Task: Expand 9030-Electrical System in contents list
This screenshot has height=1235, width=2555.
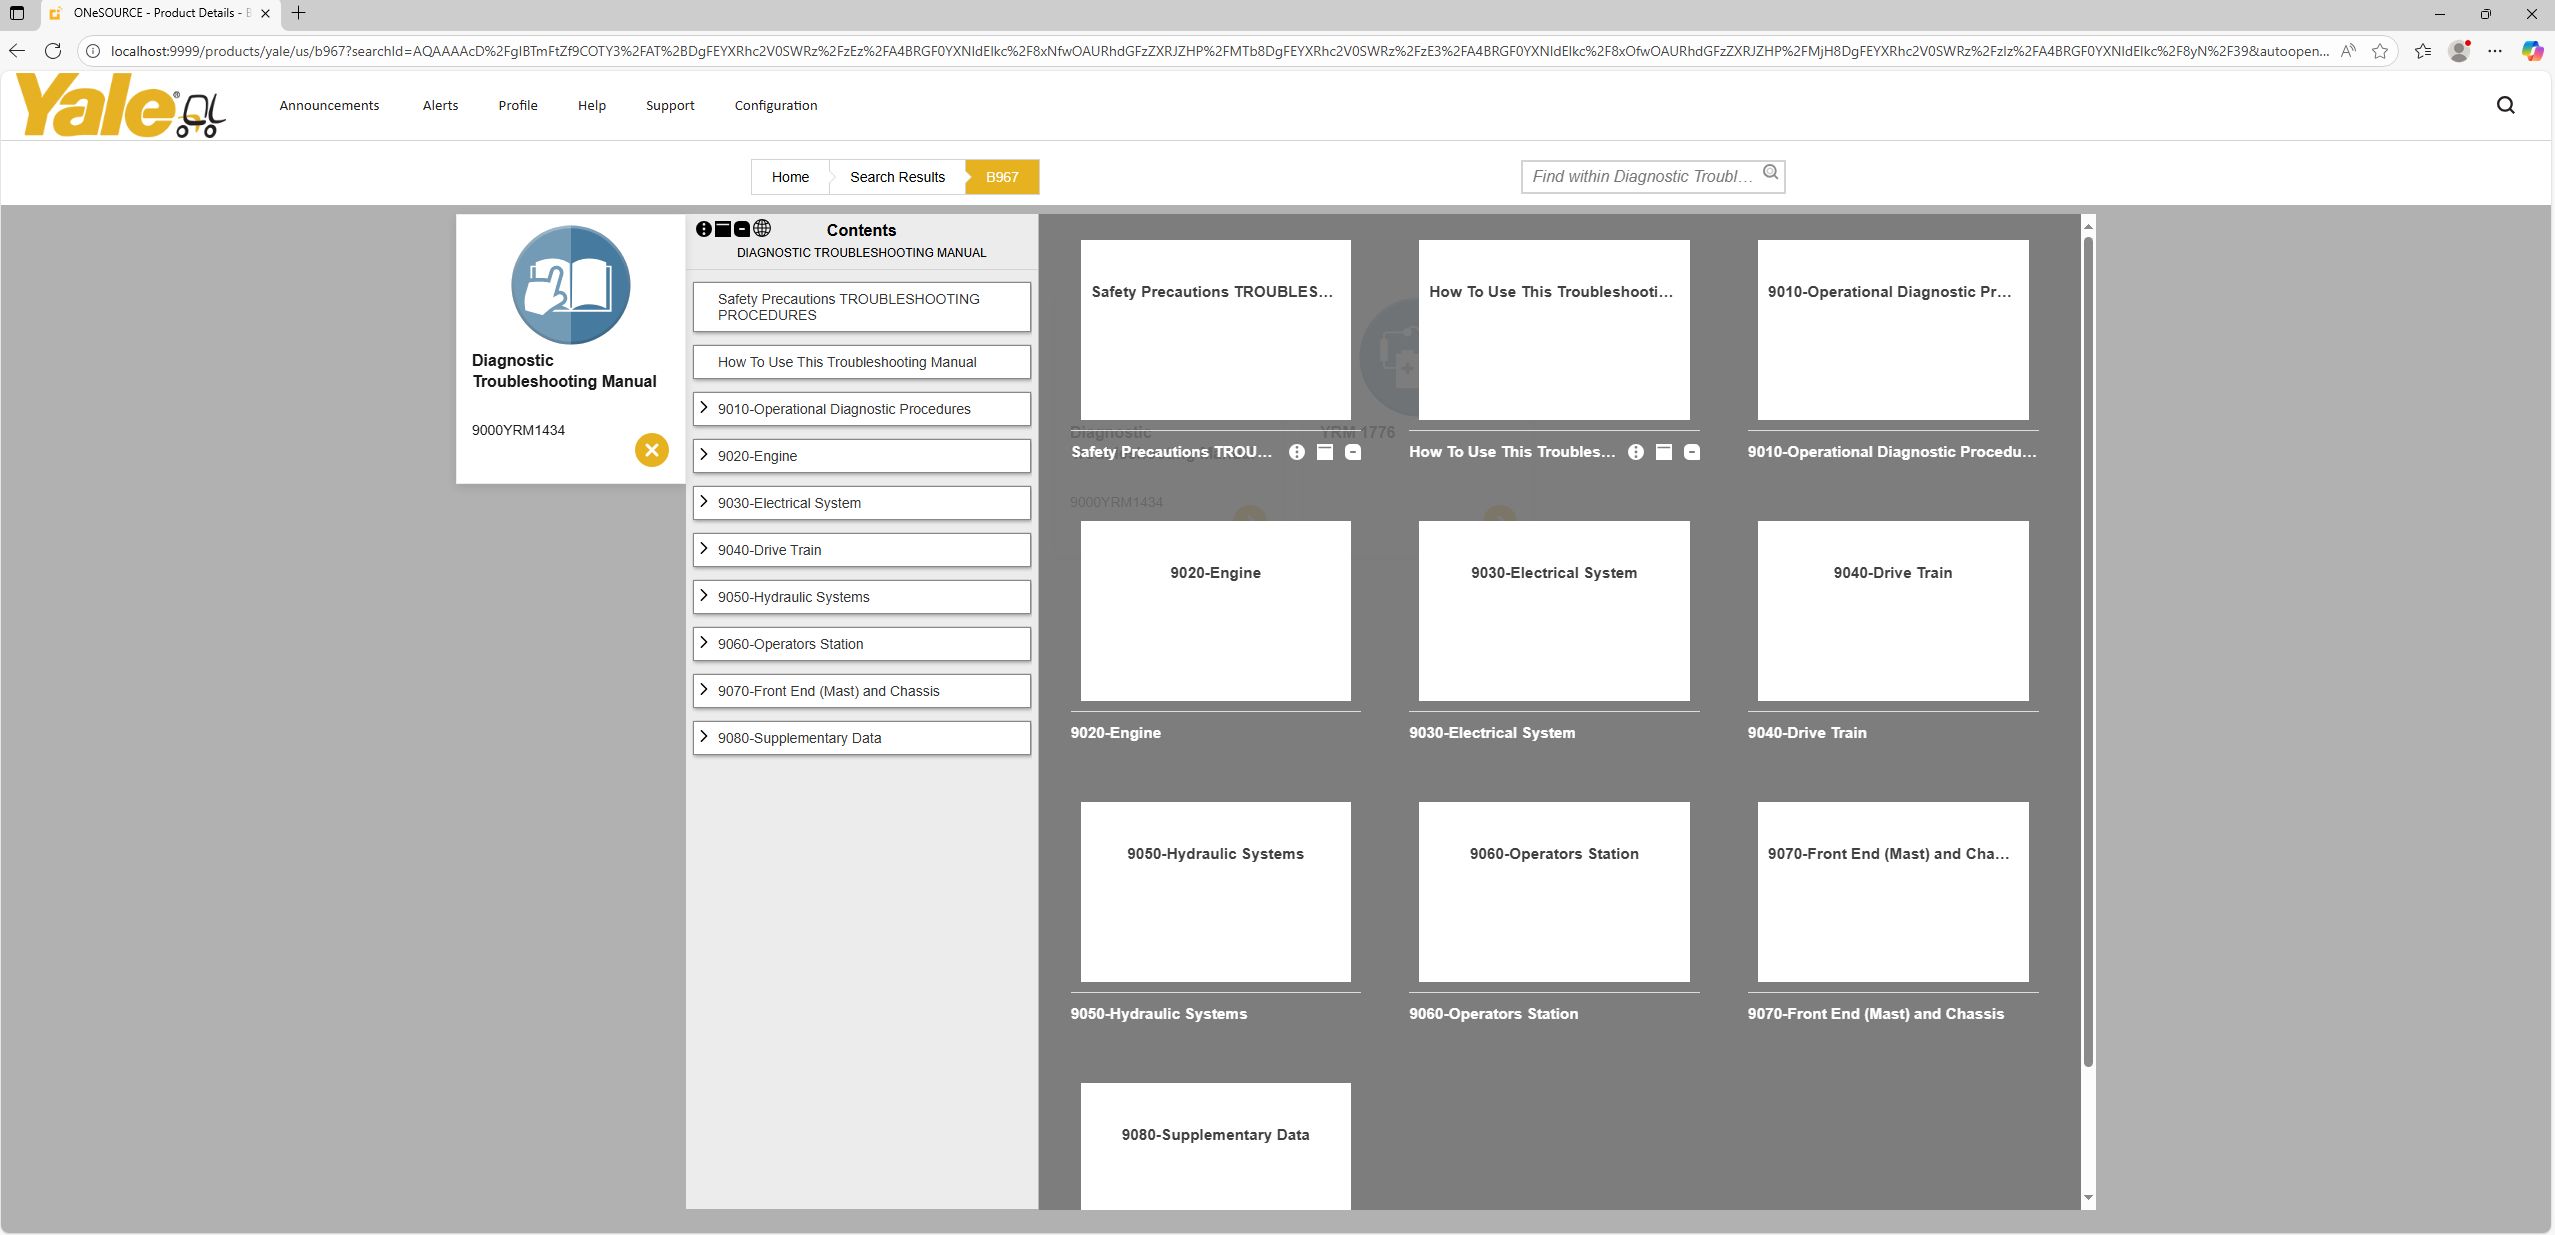Action: [704, 502]
